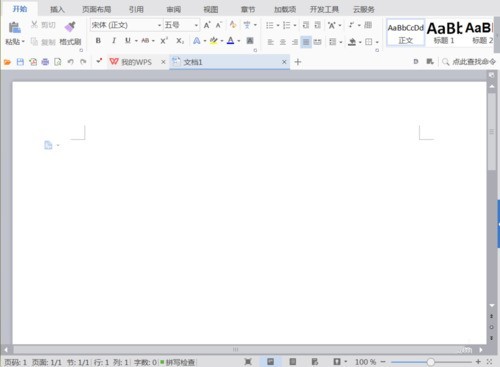
Task: Expand the Paste (粘贴) dropdown arrow
Action: [23, 42]
